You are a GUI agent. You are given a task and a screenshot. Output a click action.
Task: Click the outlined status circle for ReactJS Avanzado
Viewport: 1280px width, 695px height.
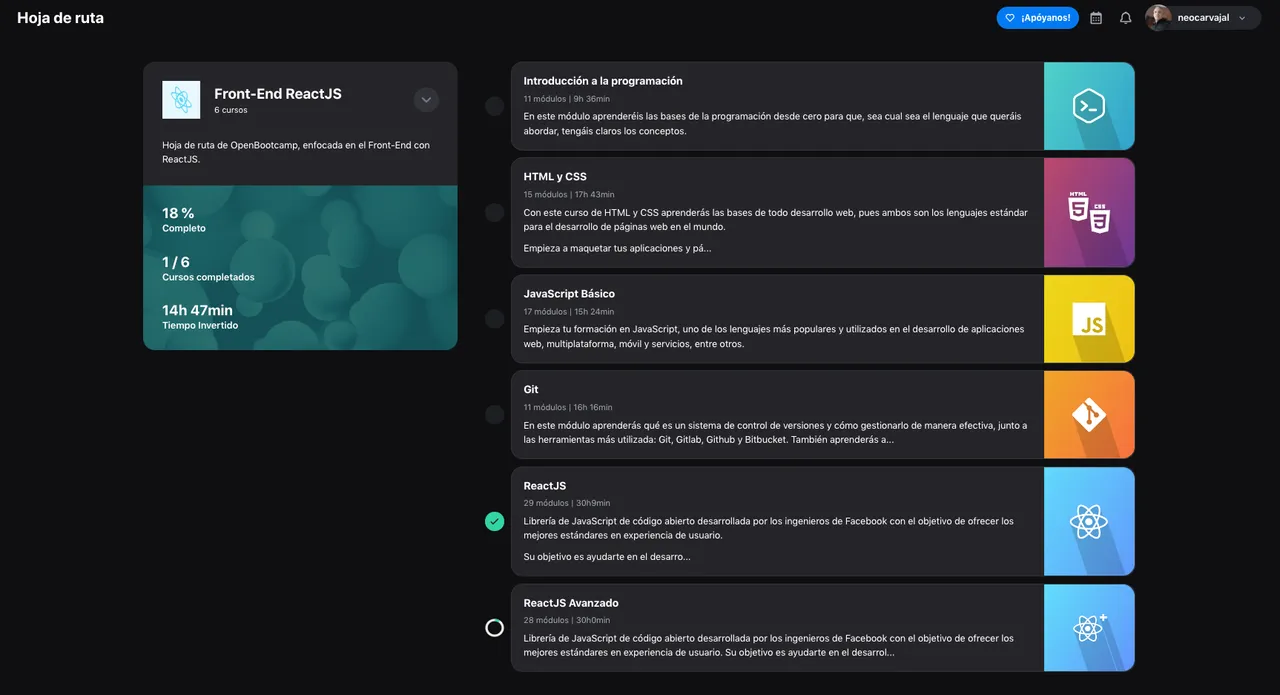pos(494,628)
